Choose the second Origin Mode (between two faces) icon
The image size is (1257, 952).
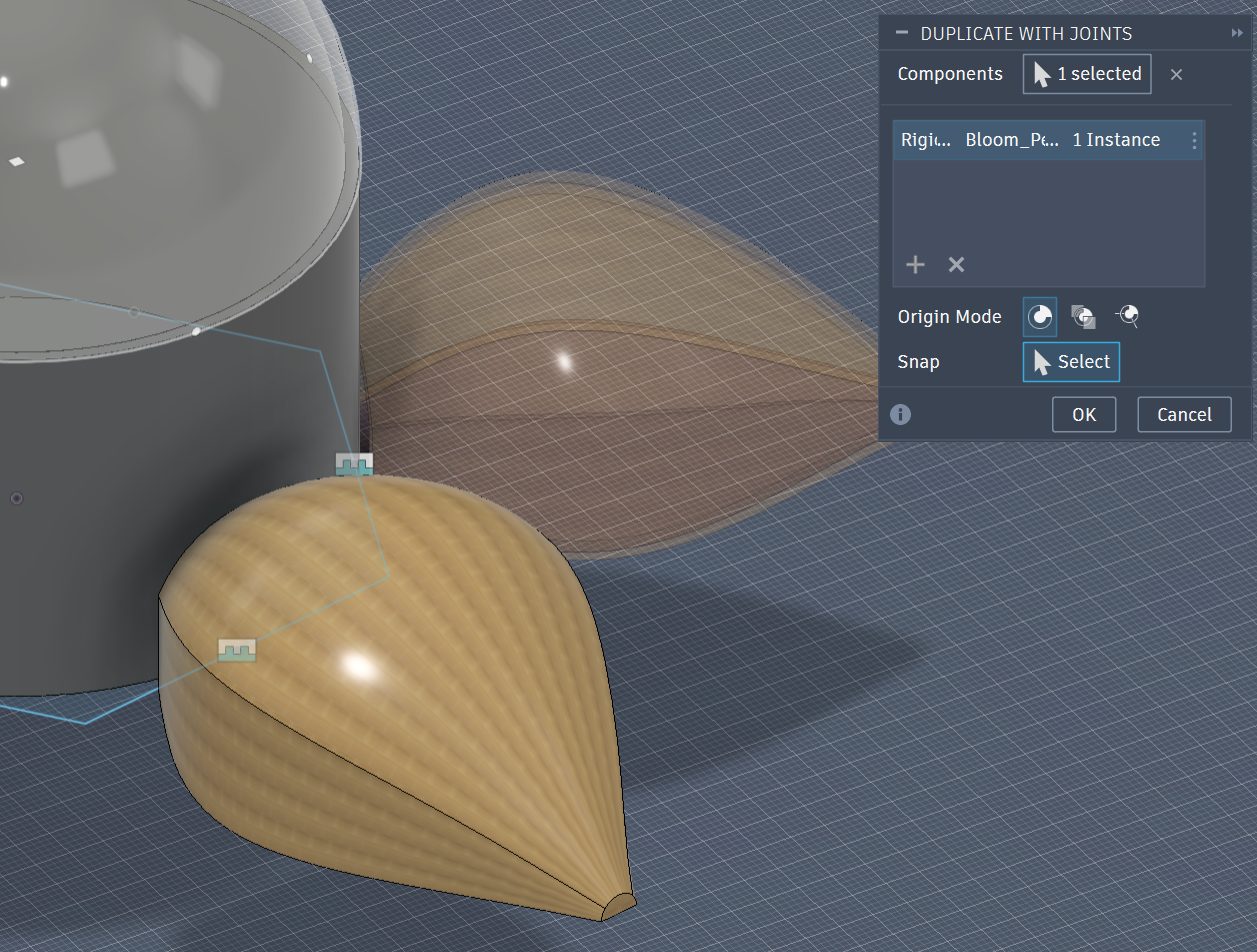pyautogui.click(x=1083, y=317)
